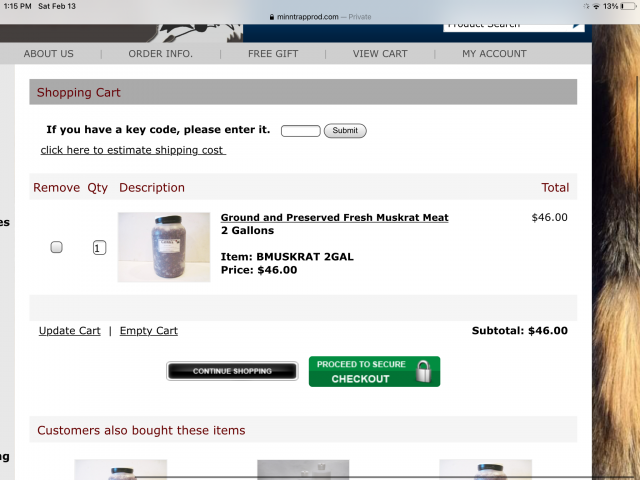The height and width of the screenshot is (480, 640).
Task: Proceed to secure checkout
Action: coord(374,371)
